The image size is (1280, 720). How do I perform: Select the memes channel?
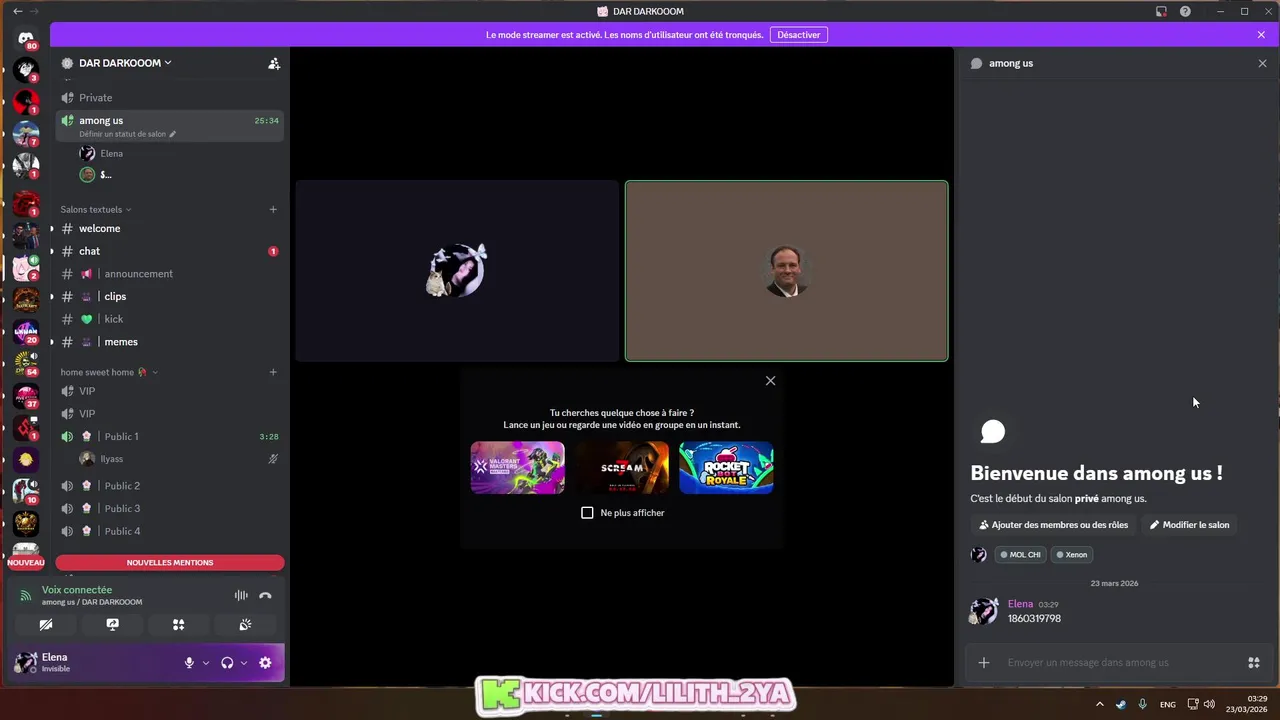pyautogui.click(x=170, y=342)
